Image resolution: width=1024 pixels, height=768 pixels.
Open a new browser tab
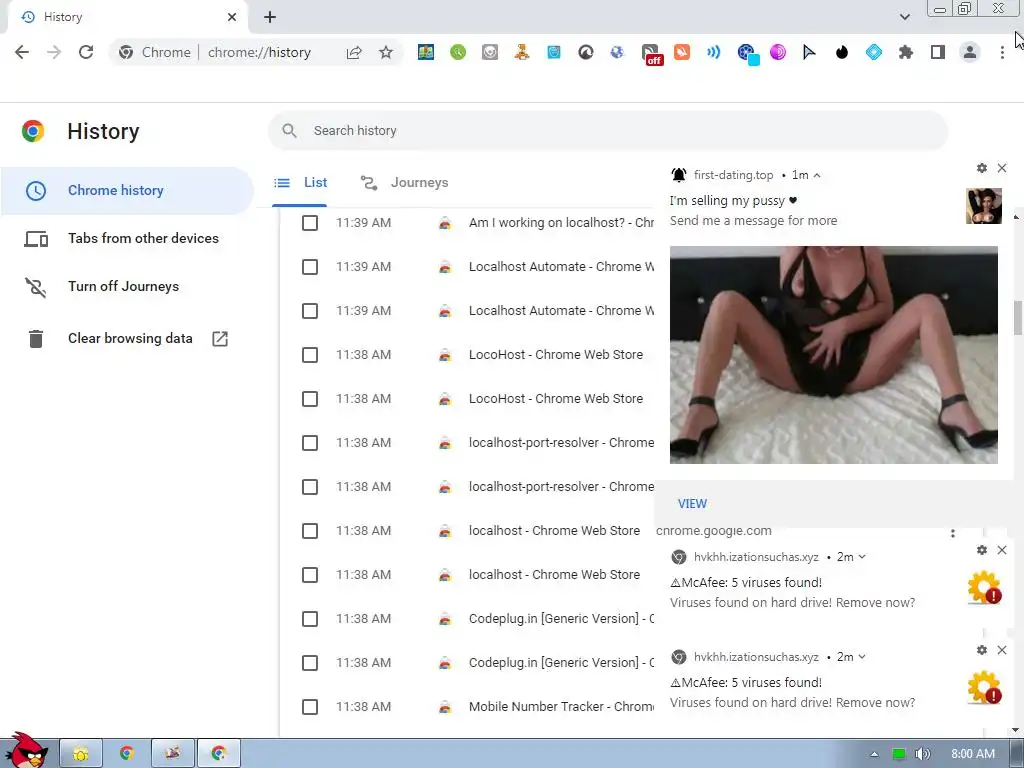[x=270, y=17]
